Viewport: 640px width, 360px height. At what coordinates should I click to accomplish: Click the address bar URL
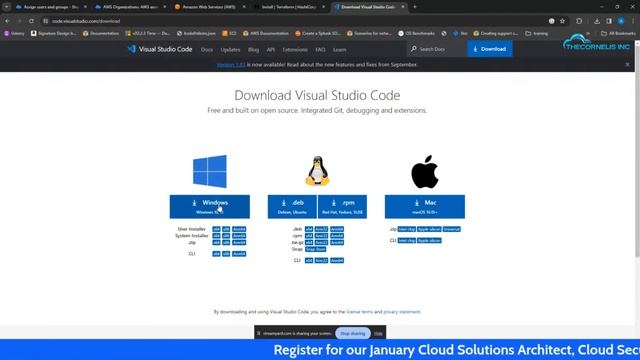(x=86, y=21)
